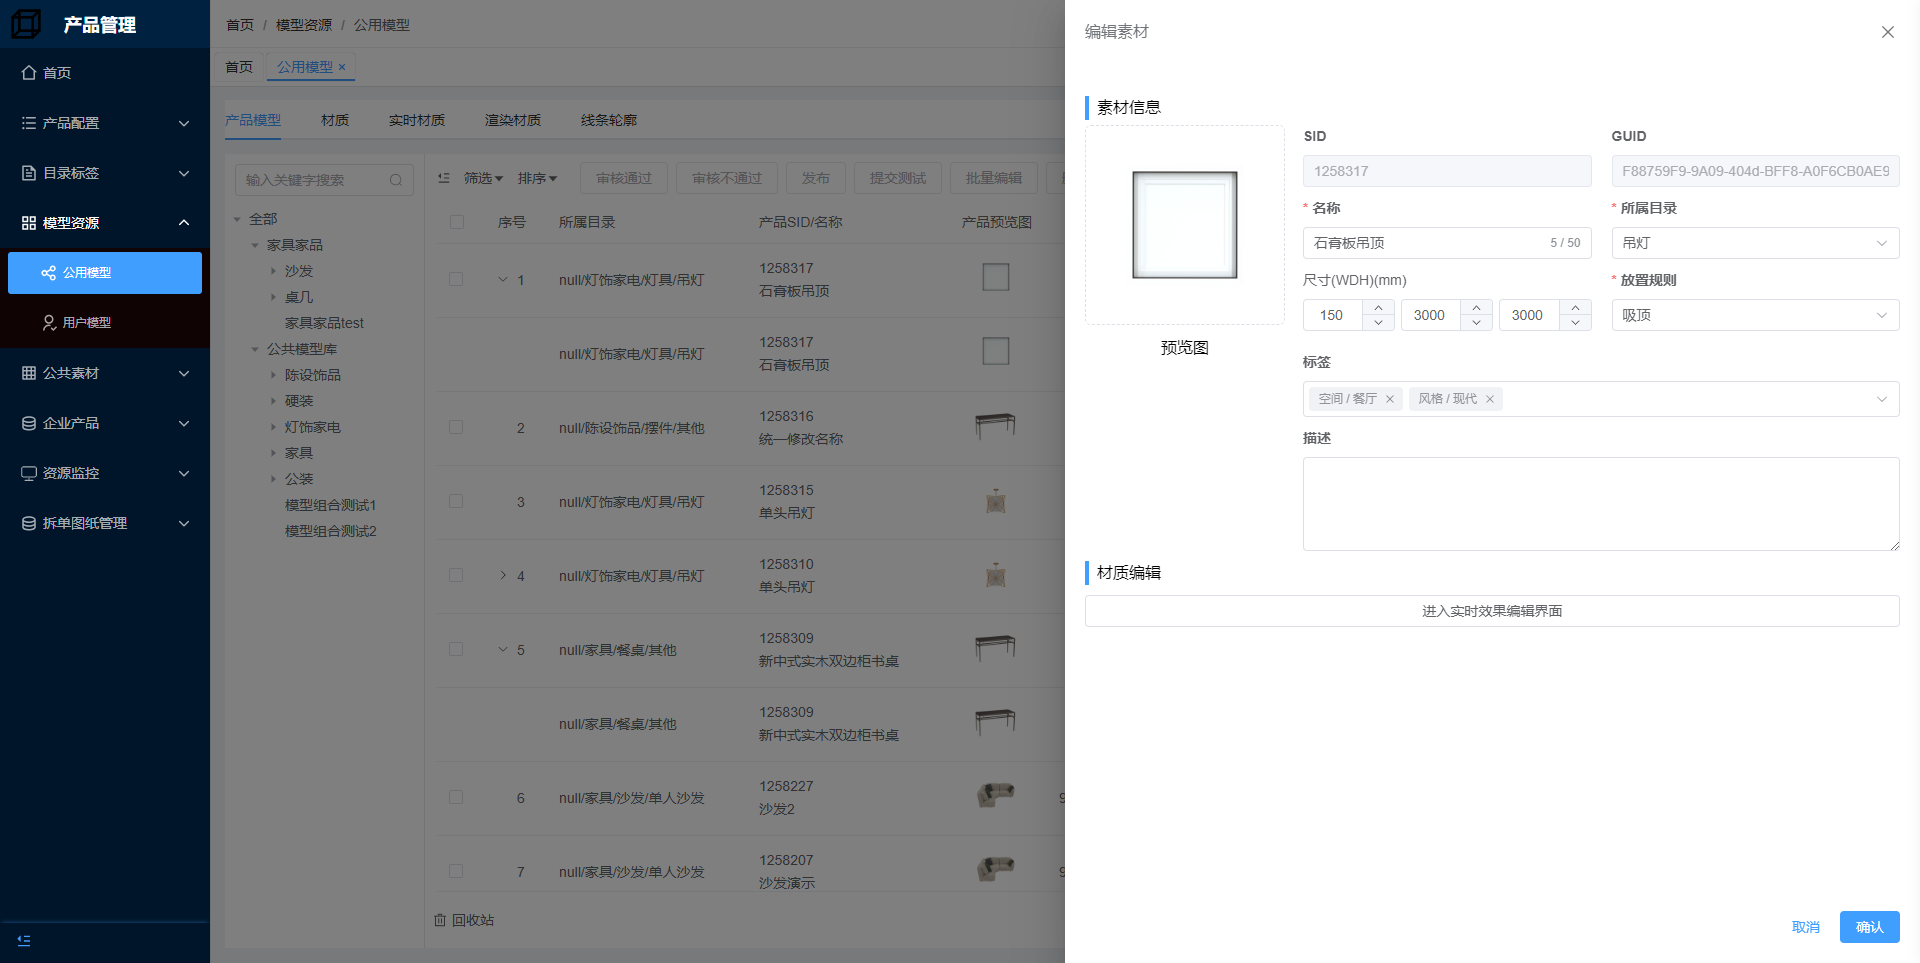Click the 审核不通过 button
The image size is (1920, 963).
tap(727, 178)
